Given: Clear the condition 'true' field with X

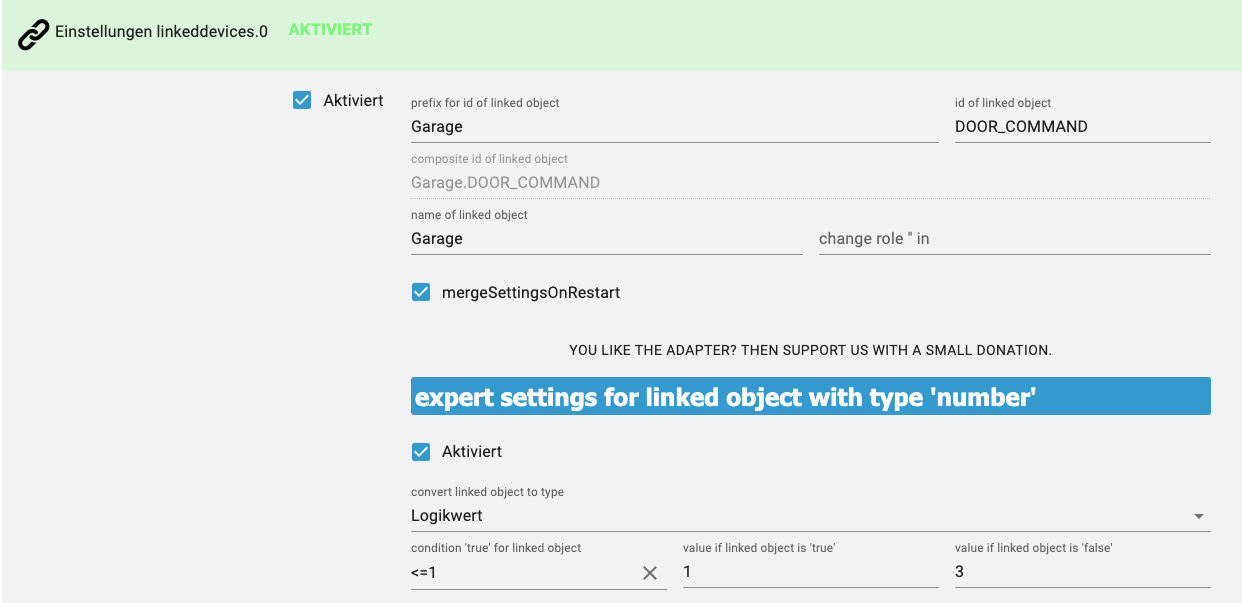Looking at the screenshot, I should point(650,573).
